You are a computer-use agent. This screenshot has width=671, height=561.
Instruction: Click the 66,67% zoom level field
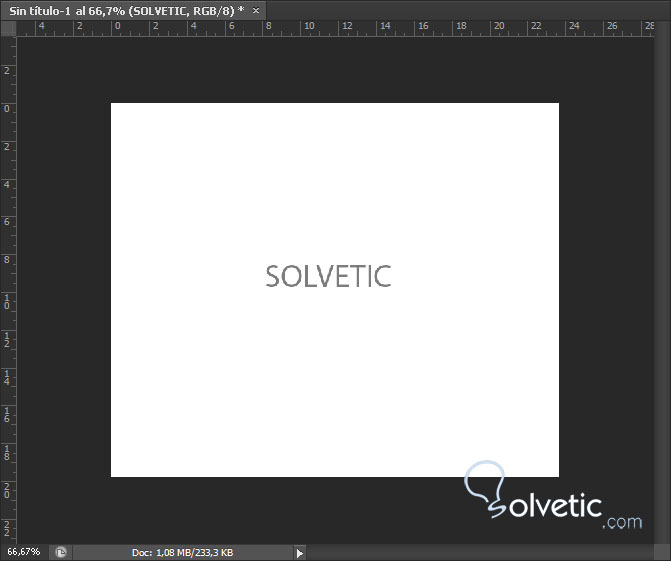coord(24,552)
